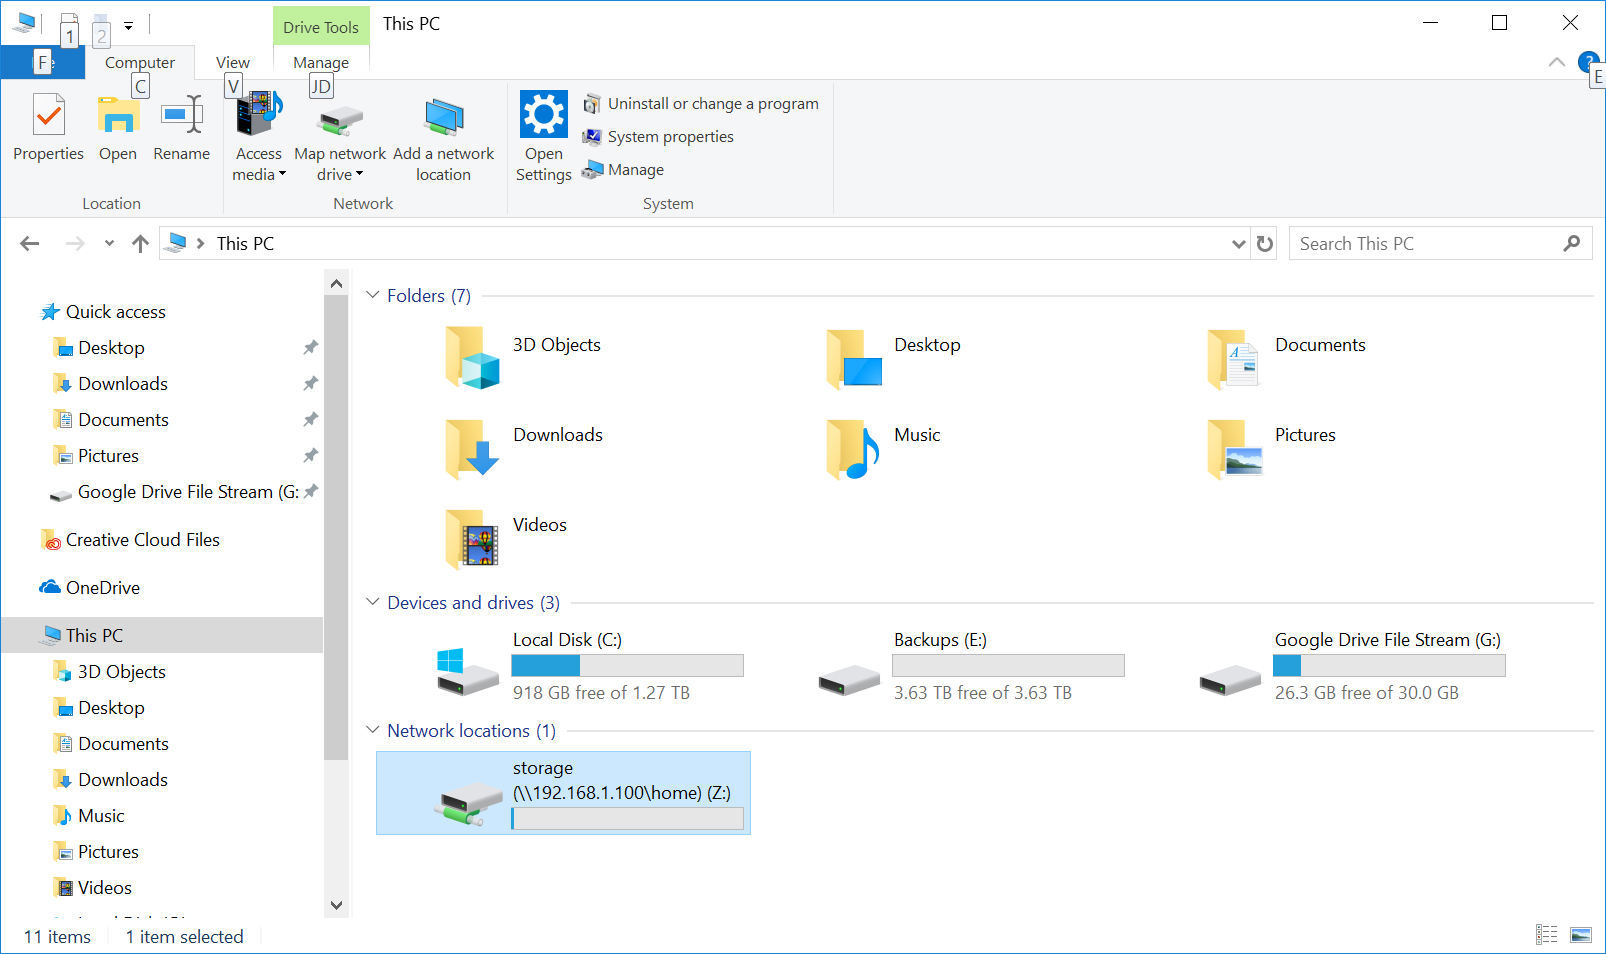This screenshot has width=1606, height=954.
Task: Click the Local Disk C usage bar
Action: coord(627,665)
